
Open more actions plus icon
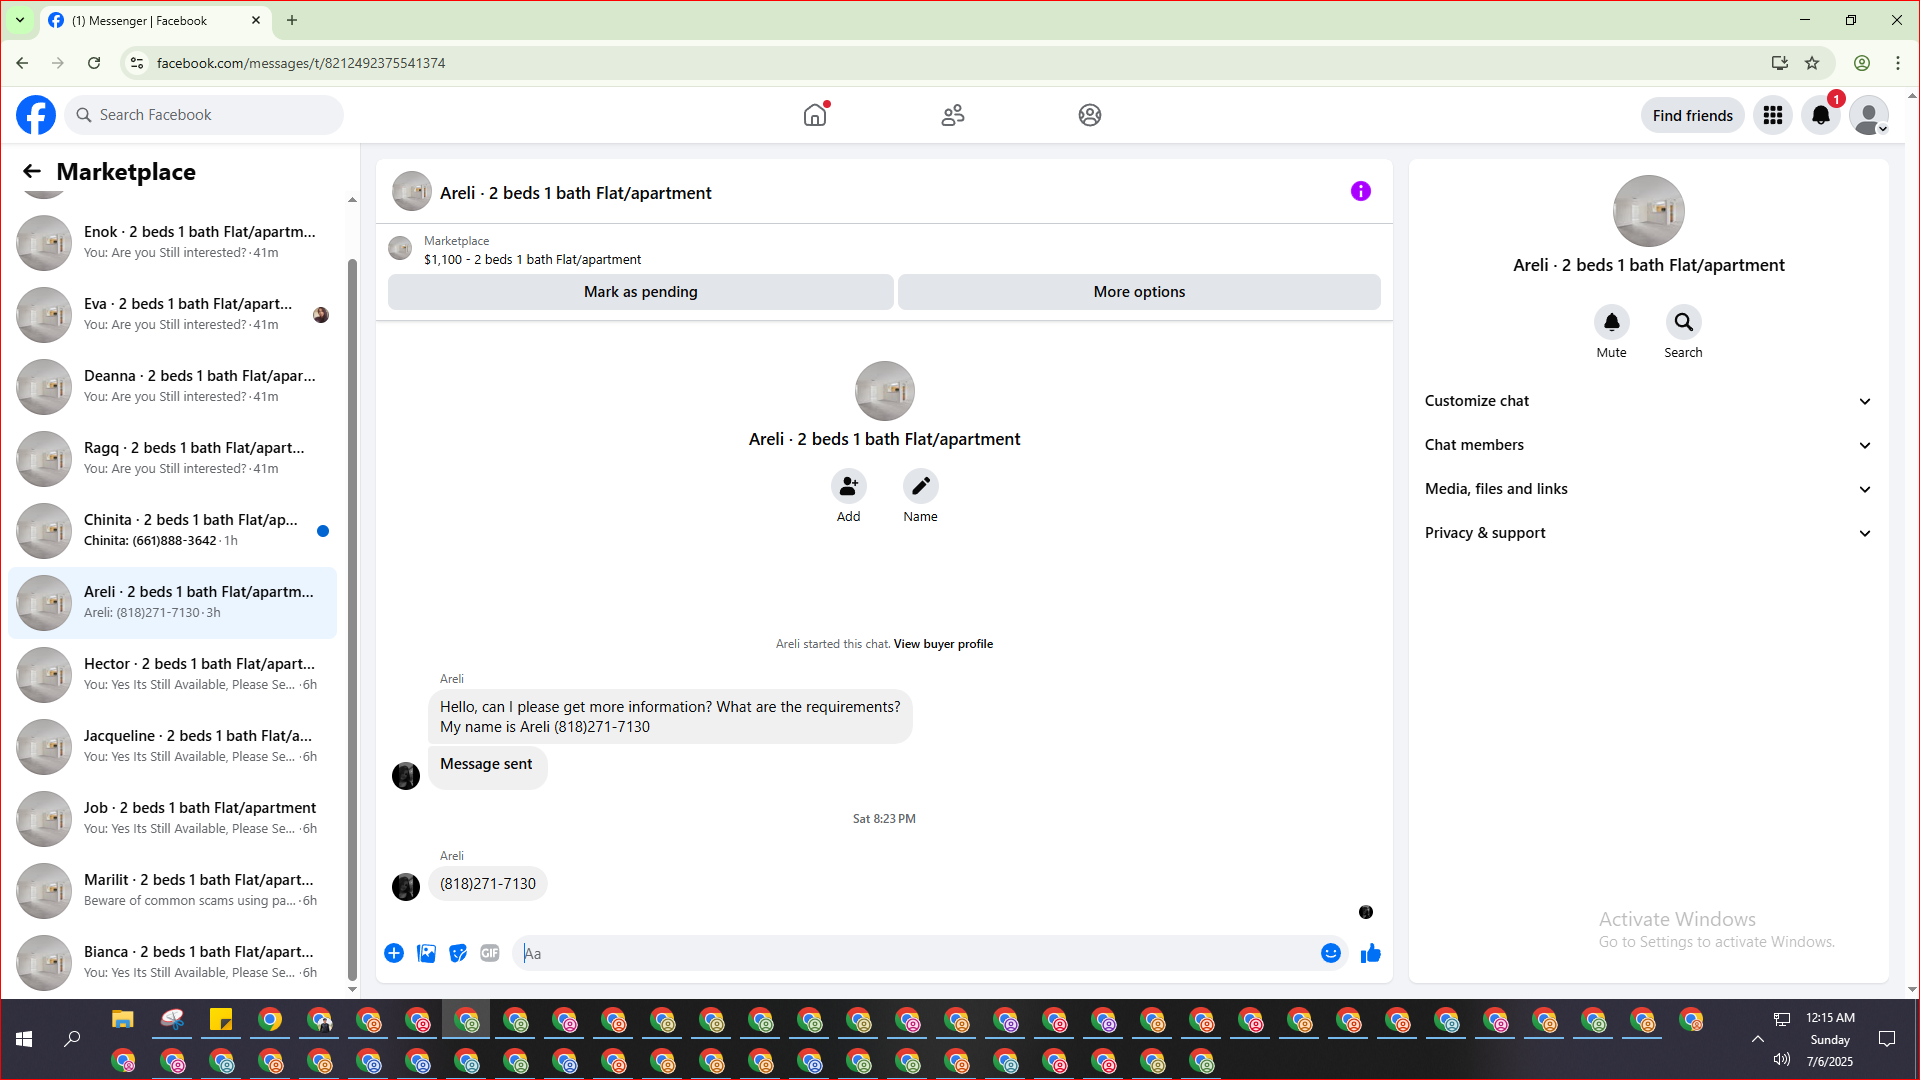pos(394,953)
